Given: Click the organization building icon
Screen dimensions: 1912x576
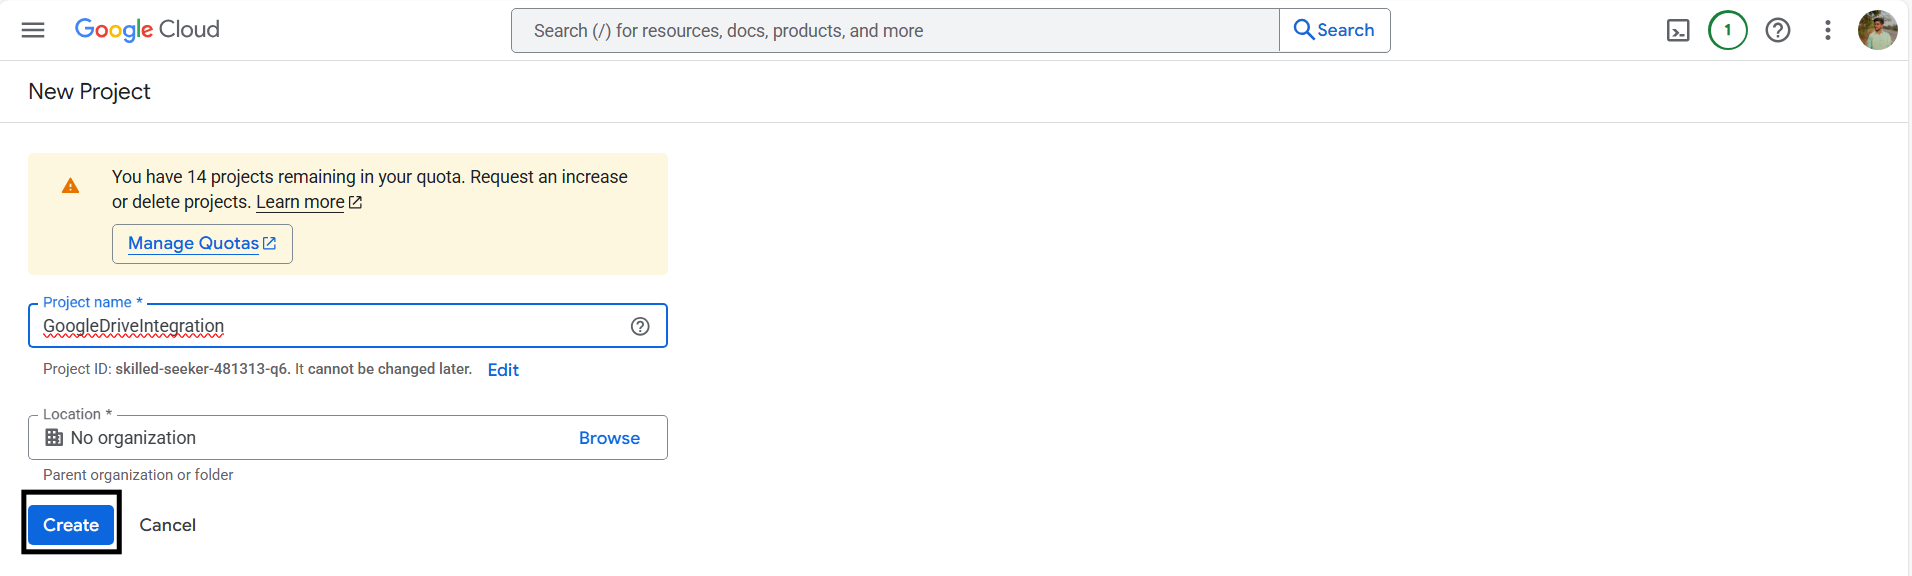Looking at the screenshot, I should (x=54, y=438).
